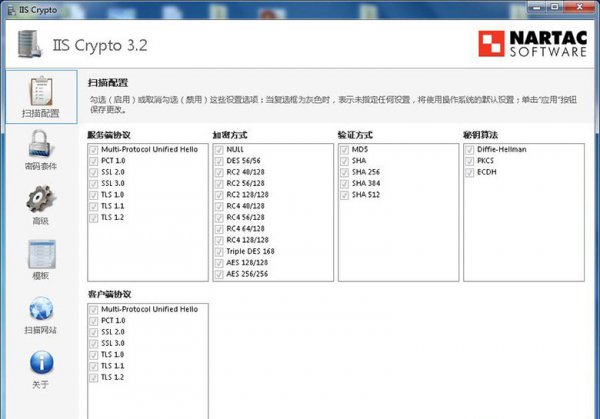The height and width of the screenshot is (419, 600).
Task: Switch to the 扫描配置 tab label
Action: click(41, 113)
